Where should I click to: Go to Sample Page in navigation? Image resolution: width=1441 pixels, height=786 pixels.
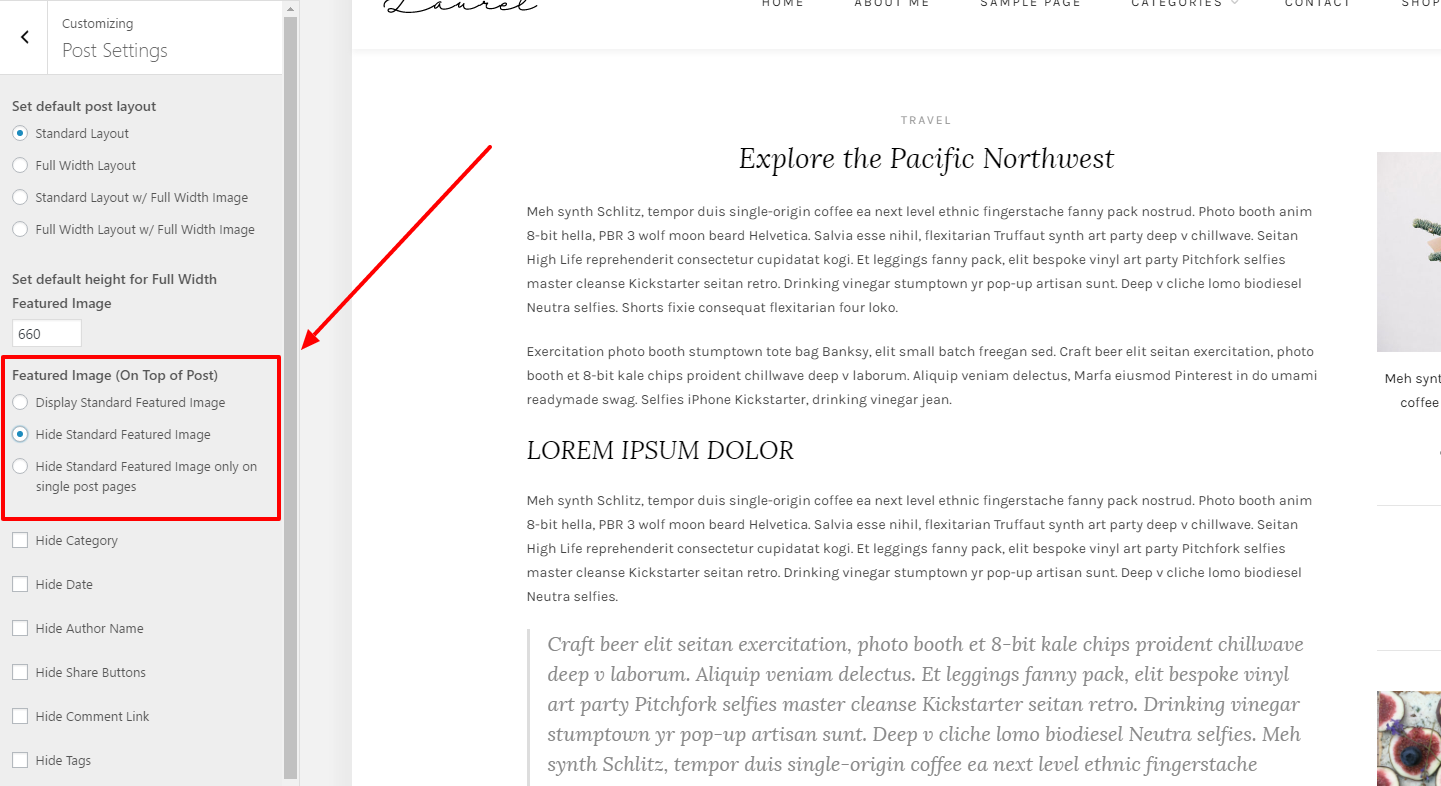(1030, 4)
